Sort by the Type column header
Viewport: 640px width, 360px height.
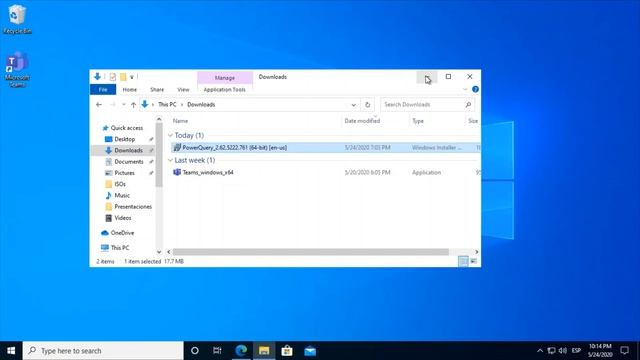(418, 121)
